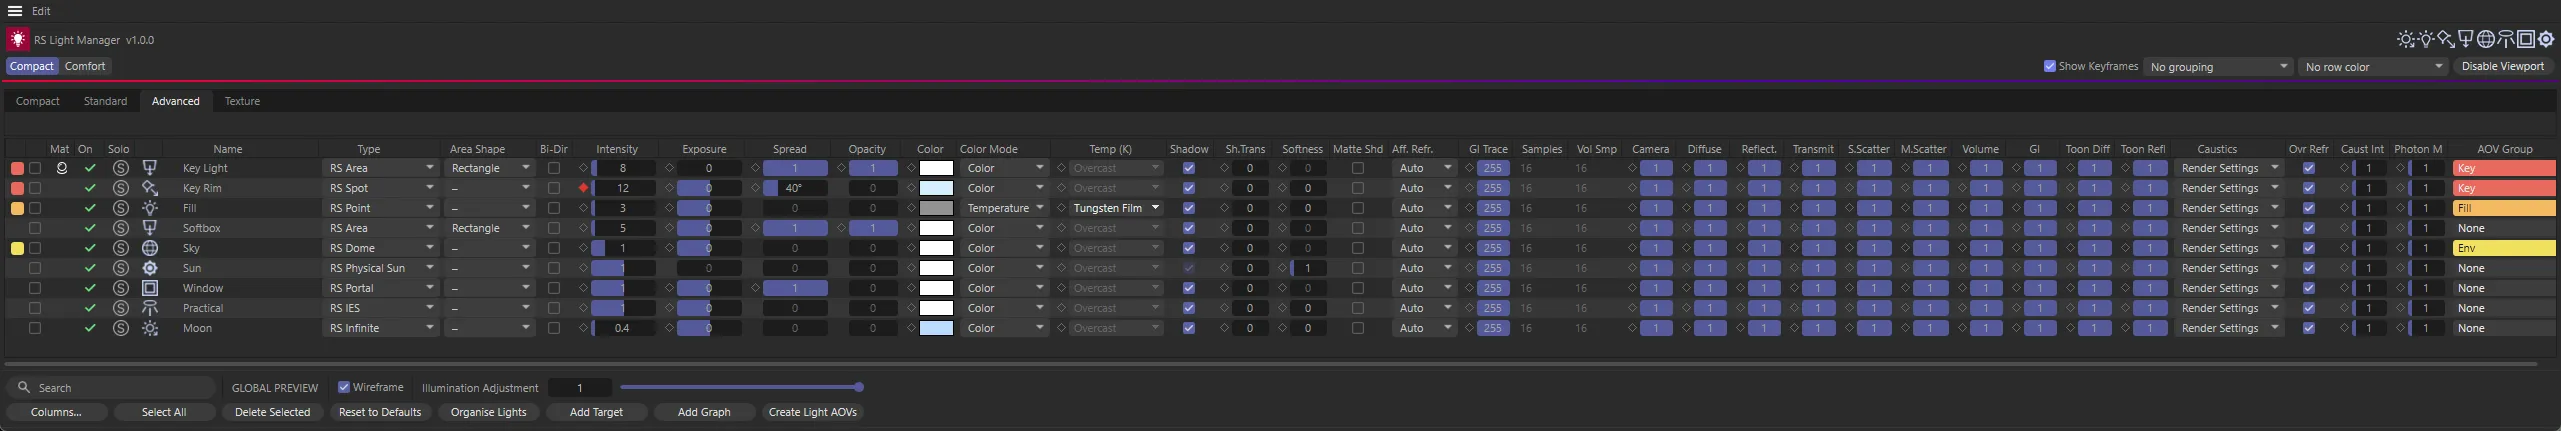Enable Bi-Dir for Key Light
Viewport: 2561px width, 431px height.
[554, 168]
